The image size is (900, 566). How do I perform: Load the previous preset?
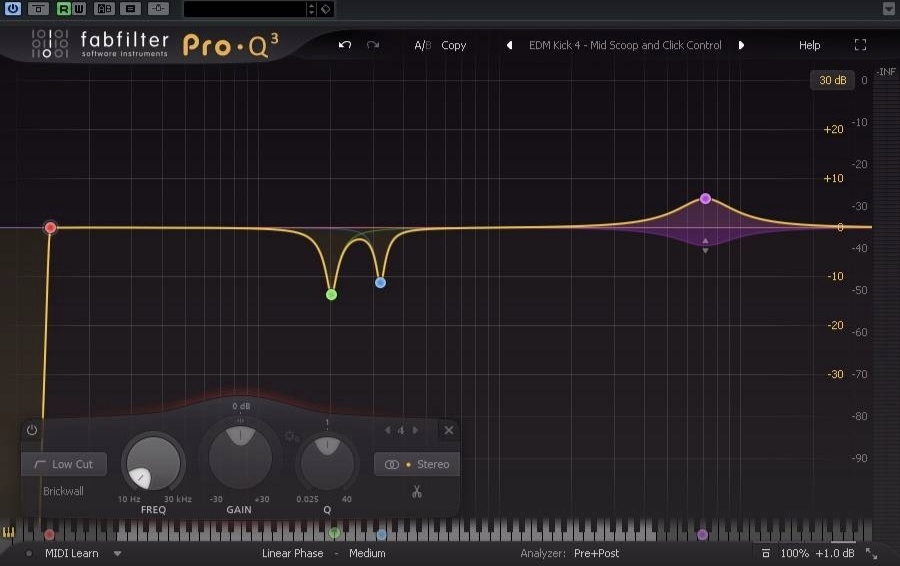point(509,45)
